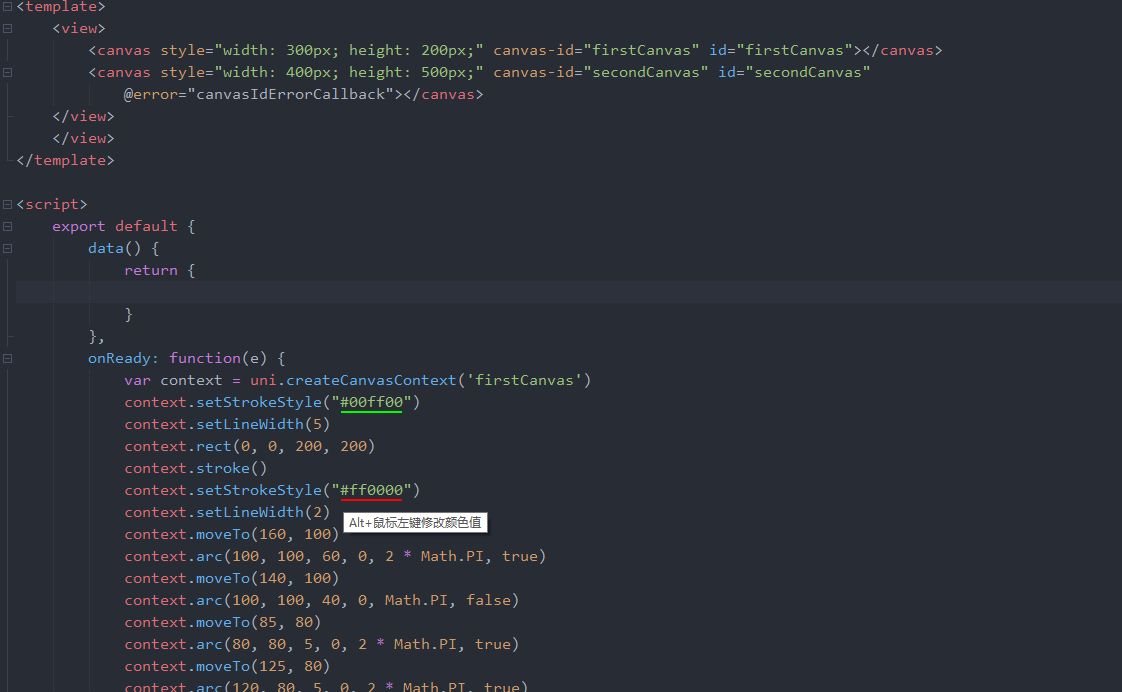Screen dimensions: 1122x692
Task: Place cursor on the empty highlighted line
Action: (x=500, y=292)
